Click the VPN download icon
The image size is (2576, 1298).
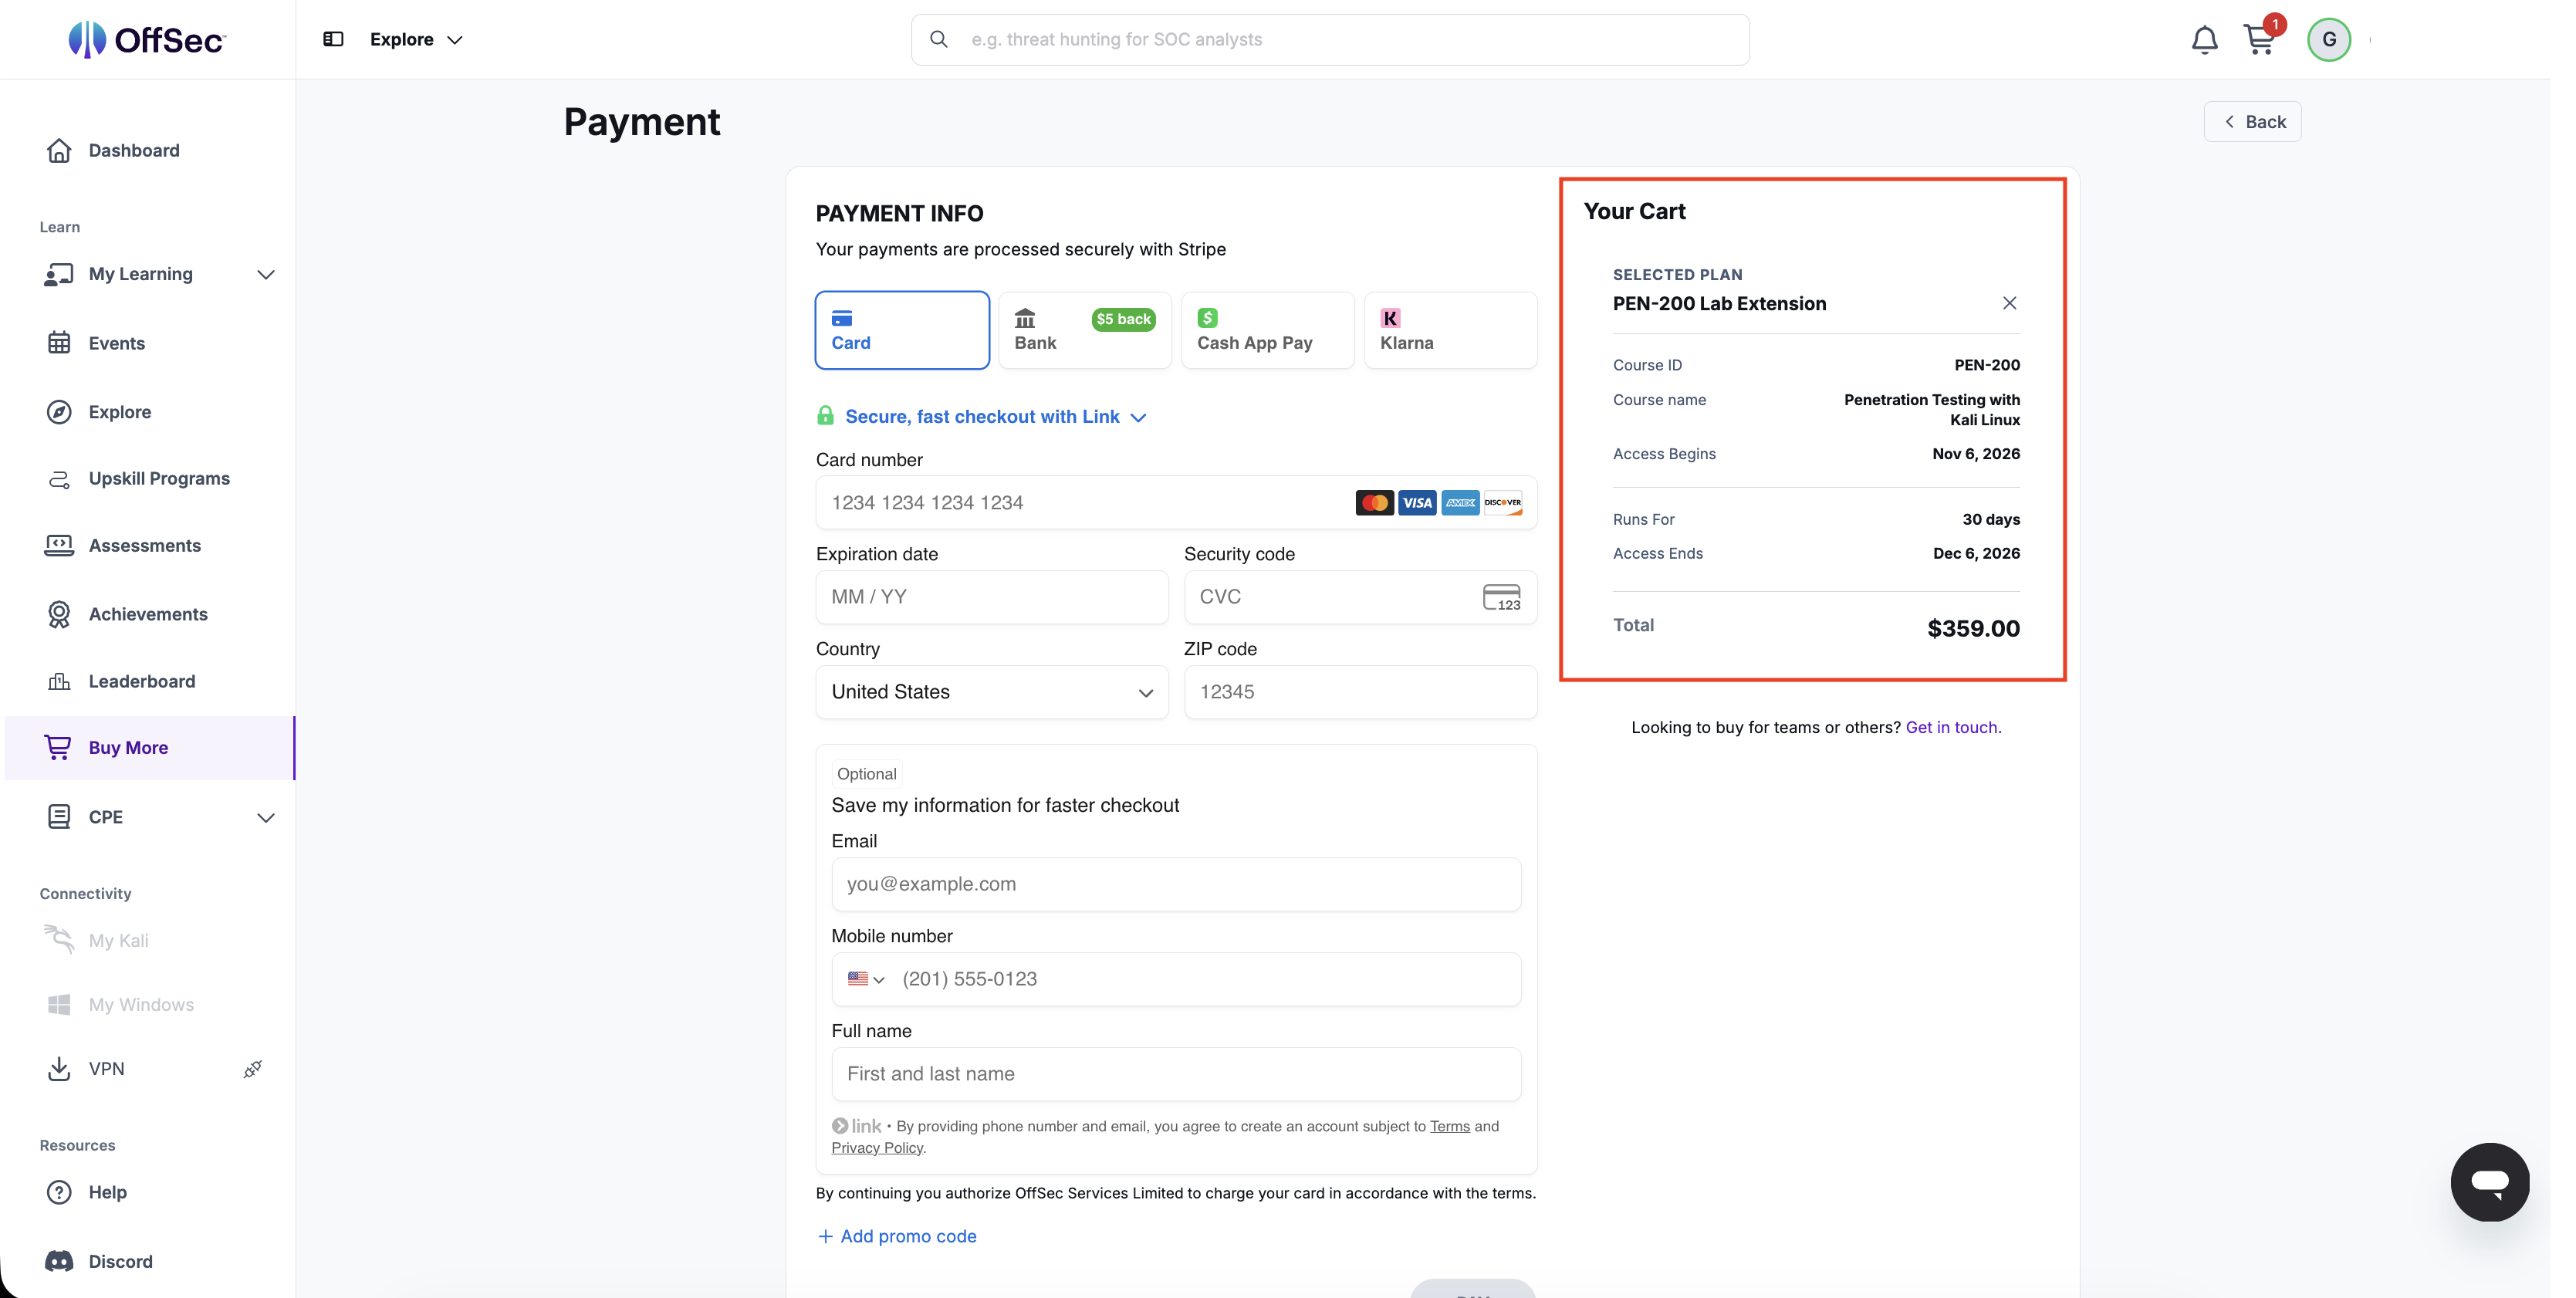tap(59, 1069)
